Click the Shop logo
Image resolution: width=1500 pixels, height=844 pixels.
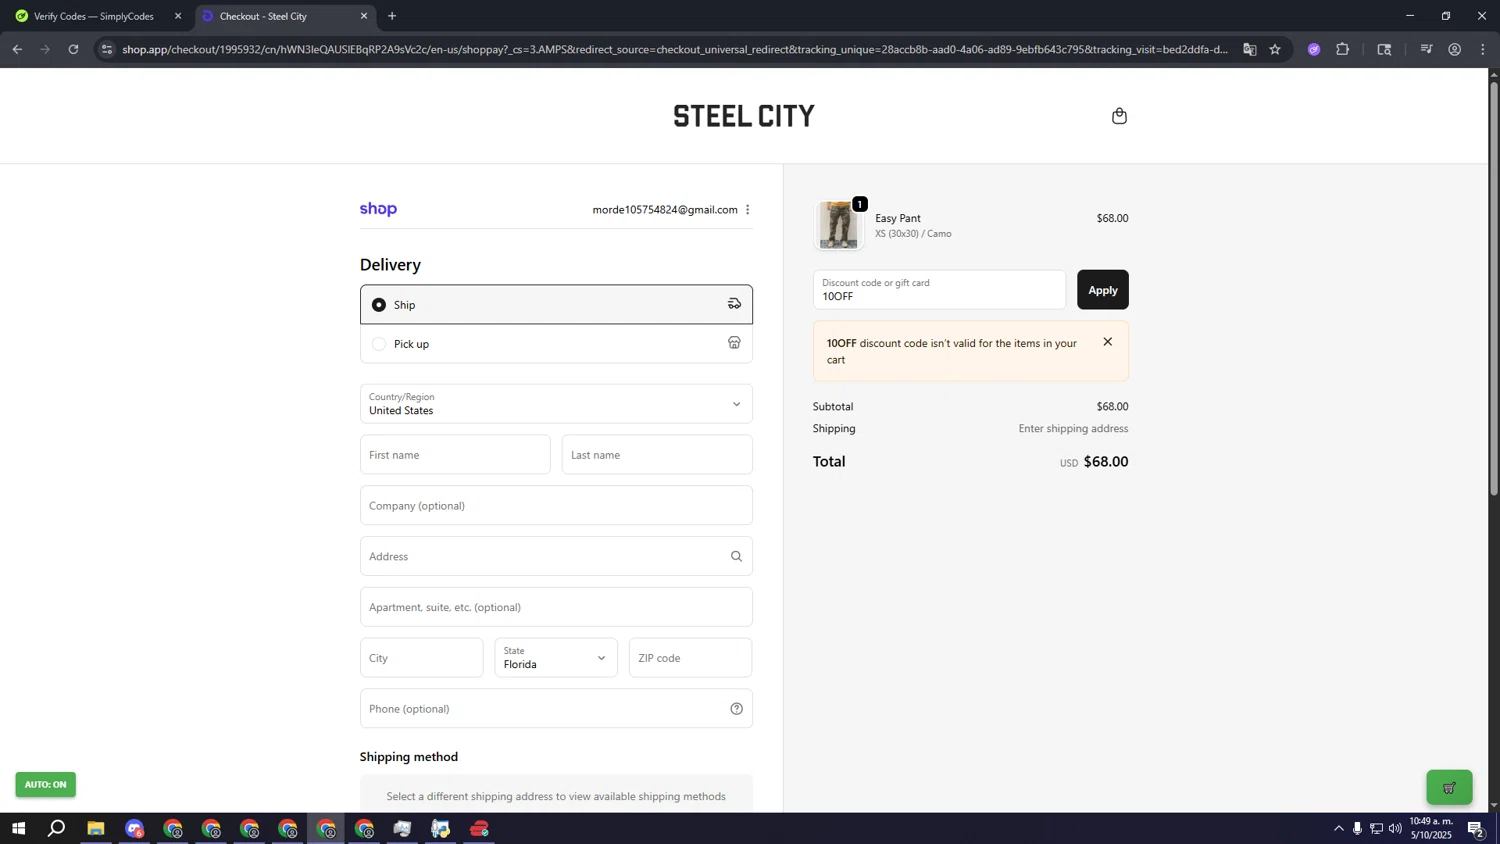point(378,209)
